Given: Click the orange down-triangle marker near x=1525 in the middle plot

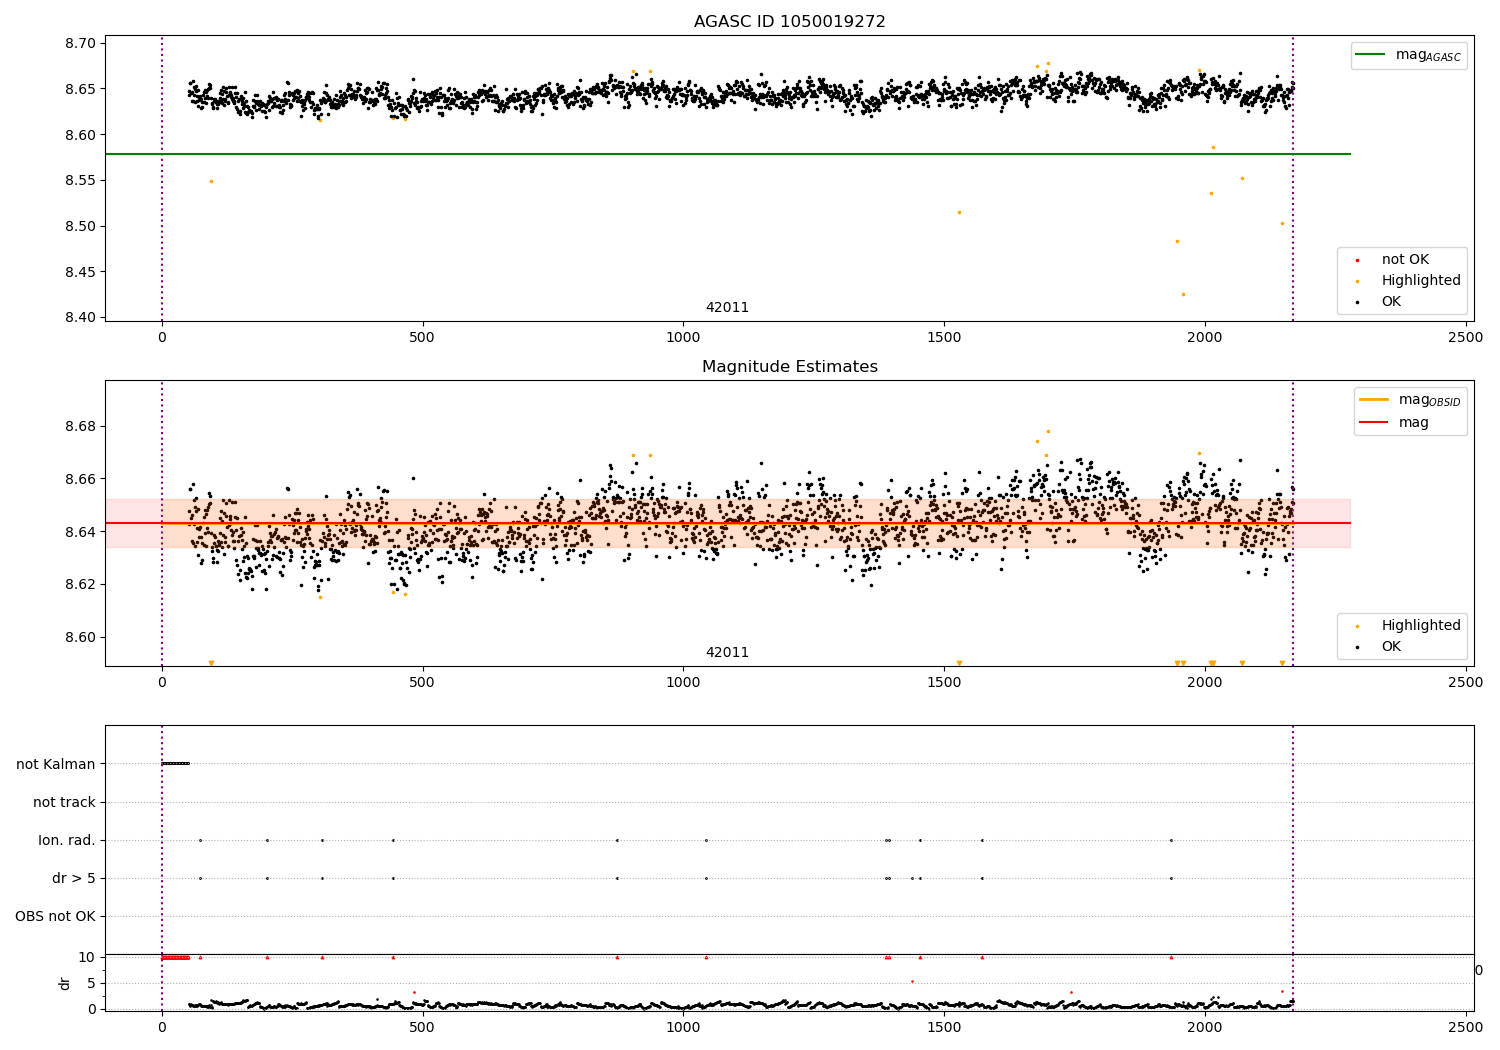Looking at the screenshot, I should [x=959, y=663].
